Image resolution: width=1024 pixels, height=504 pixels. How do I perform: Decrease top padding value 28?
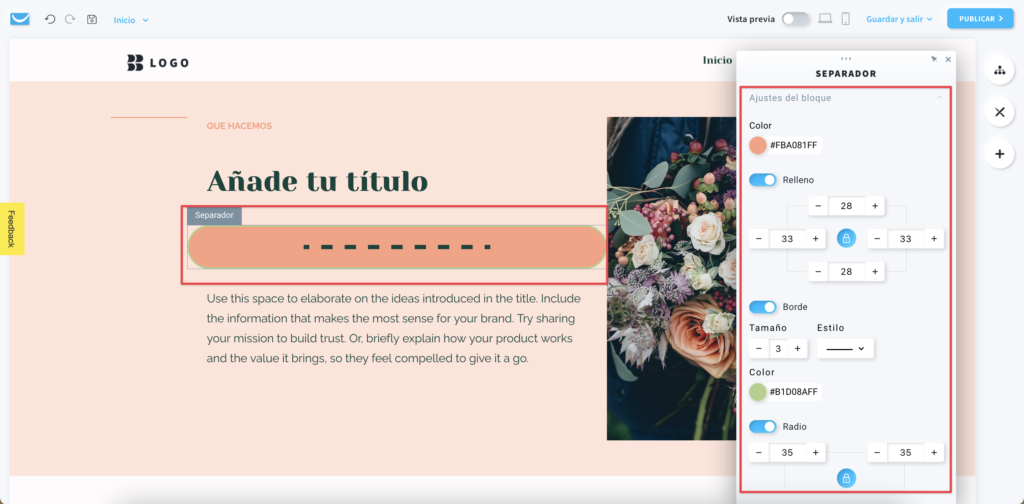(x=818, y=206)
